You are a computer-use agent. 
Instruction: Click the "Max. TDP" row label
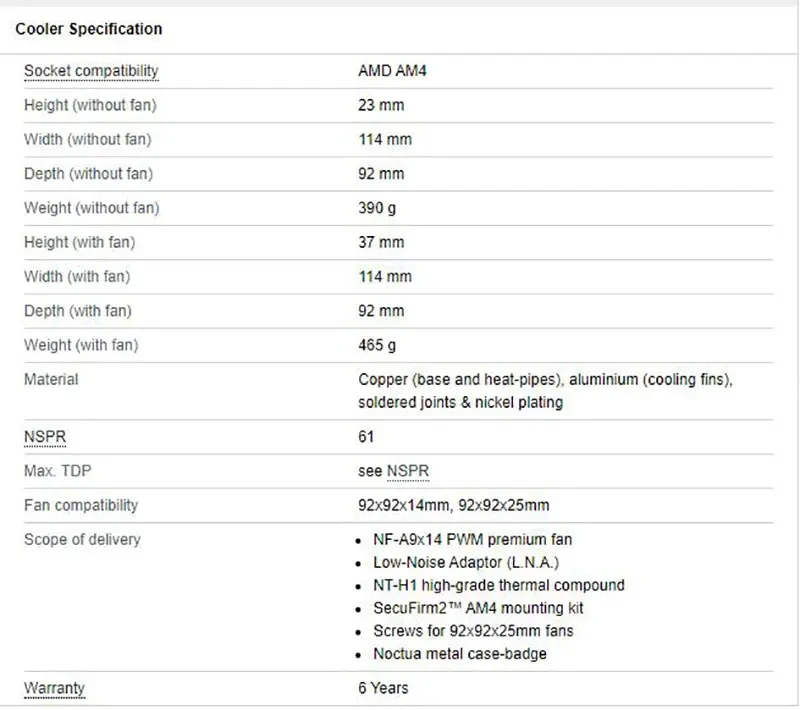click(64, 471)
